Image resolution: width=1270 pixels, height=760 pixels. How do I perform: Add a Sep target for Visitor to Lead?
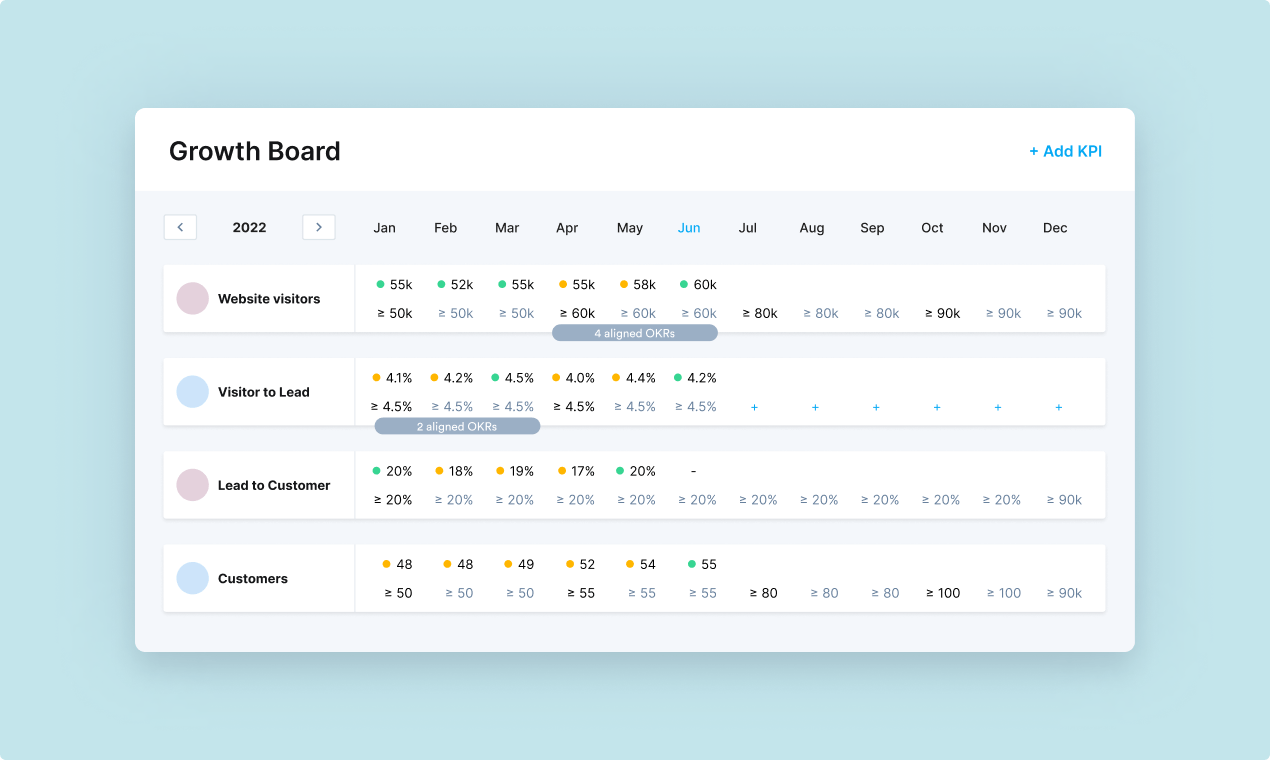pyautogui.click(x=876, y=407)
